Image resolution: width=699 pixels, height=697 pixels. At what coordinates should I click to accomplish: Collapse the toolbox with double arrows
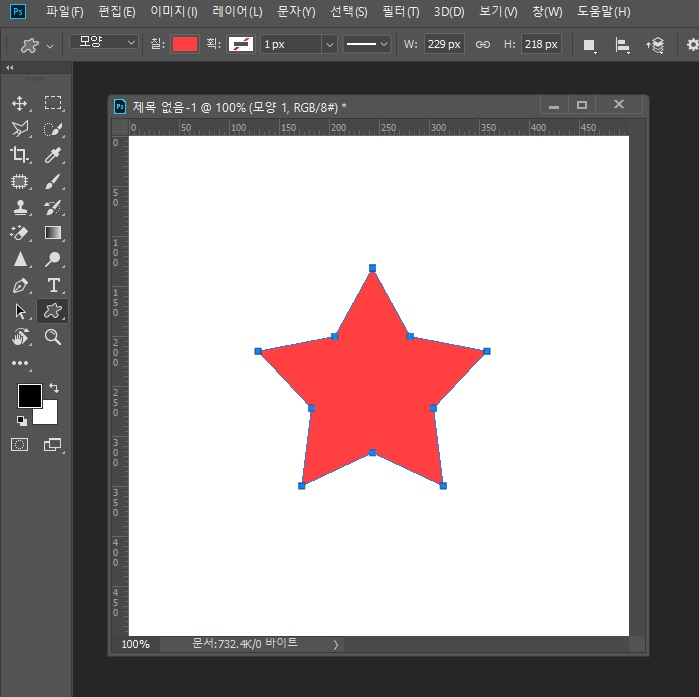coord(10,68)
